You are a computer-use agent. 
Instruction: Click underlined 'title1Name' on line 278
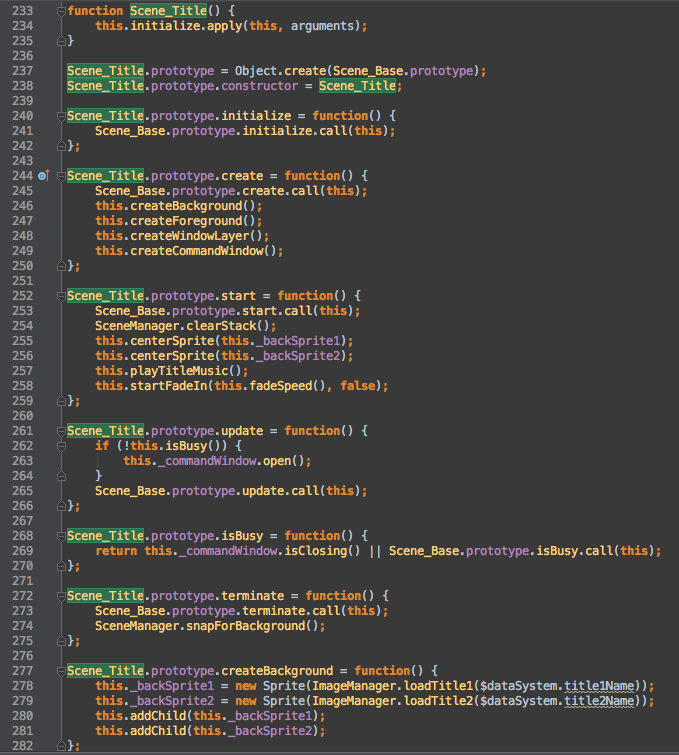point(599,686)
